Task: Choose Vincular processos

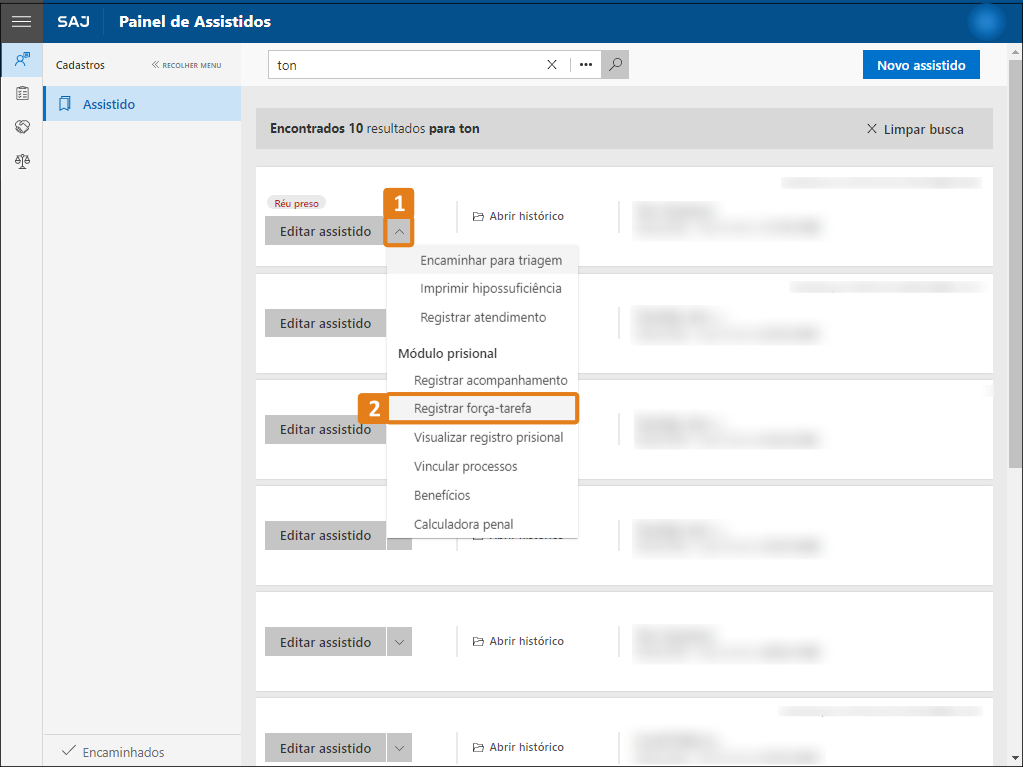Action: click(x=482, y=466)
